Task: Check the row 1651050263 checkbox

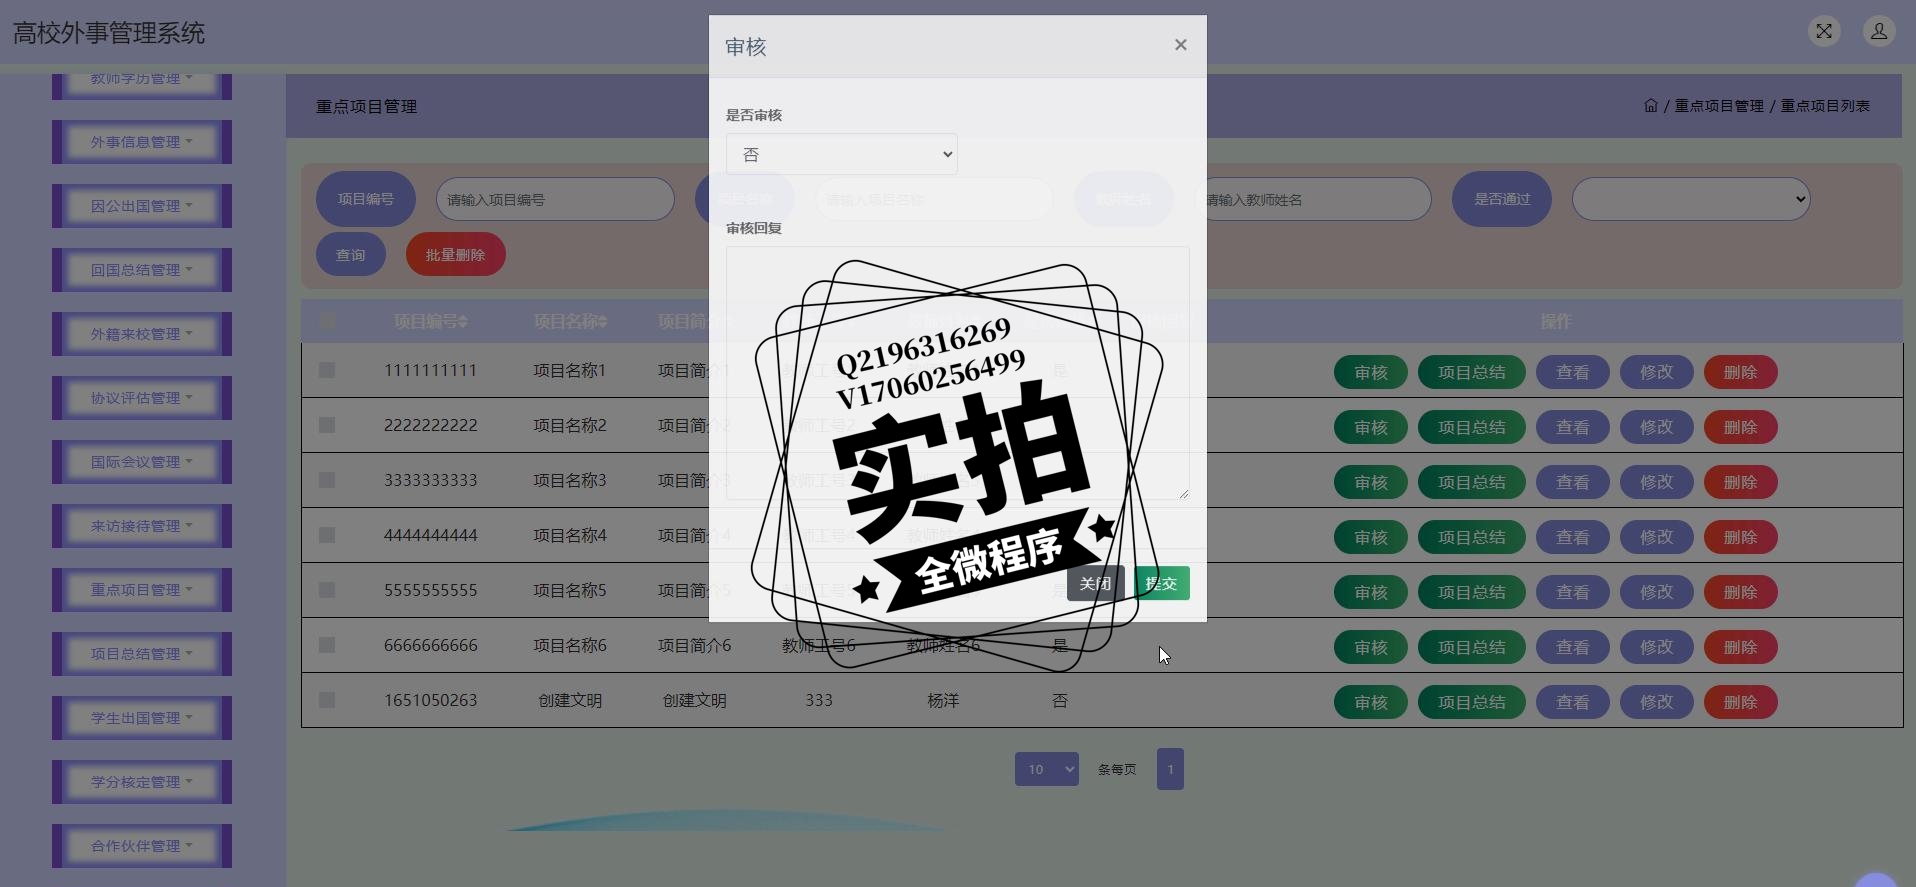Action: (327, 700)
